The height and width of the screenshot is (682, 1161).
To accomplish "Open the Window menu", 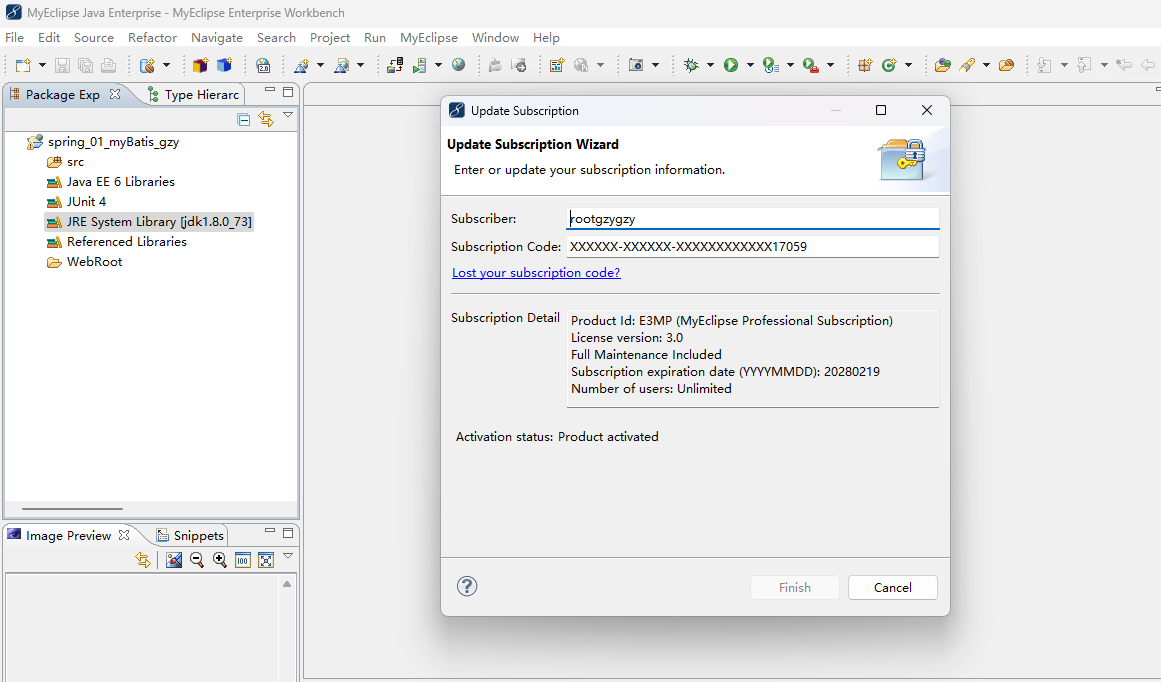I will [495, 38].
